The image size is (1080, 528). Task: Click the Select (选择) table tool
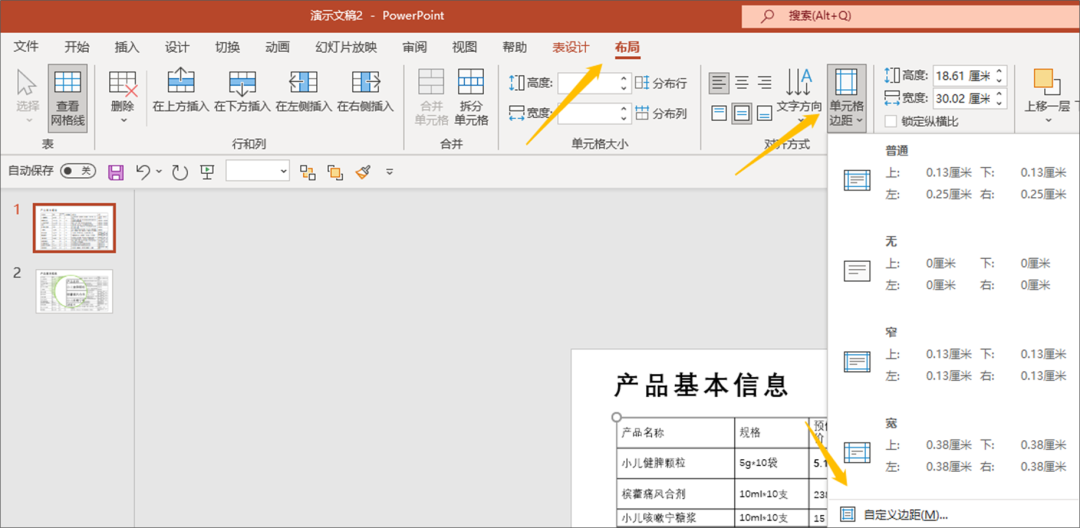click(x=26, y=96)
